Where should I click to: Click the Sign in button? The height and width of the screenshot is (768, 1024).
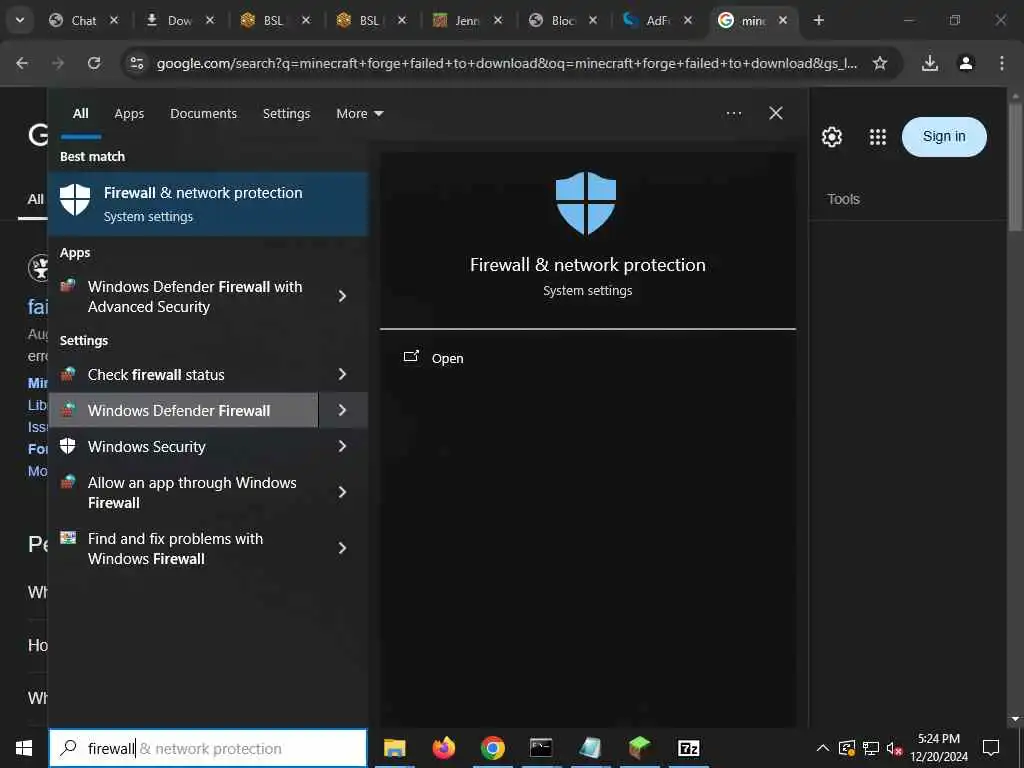tap(944, 136)
